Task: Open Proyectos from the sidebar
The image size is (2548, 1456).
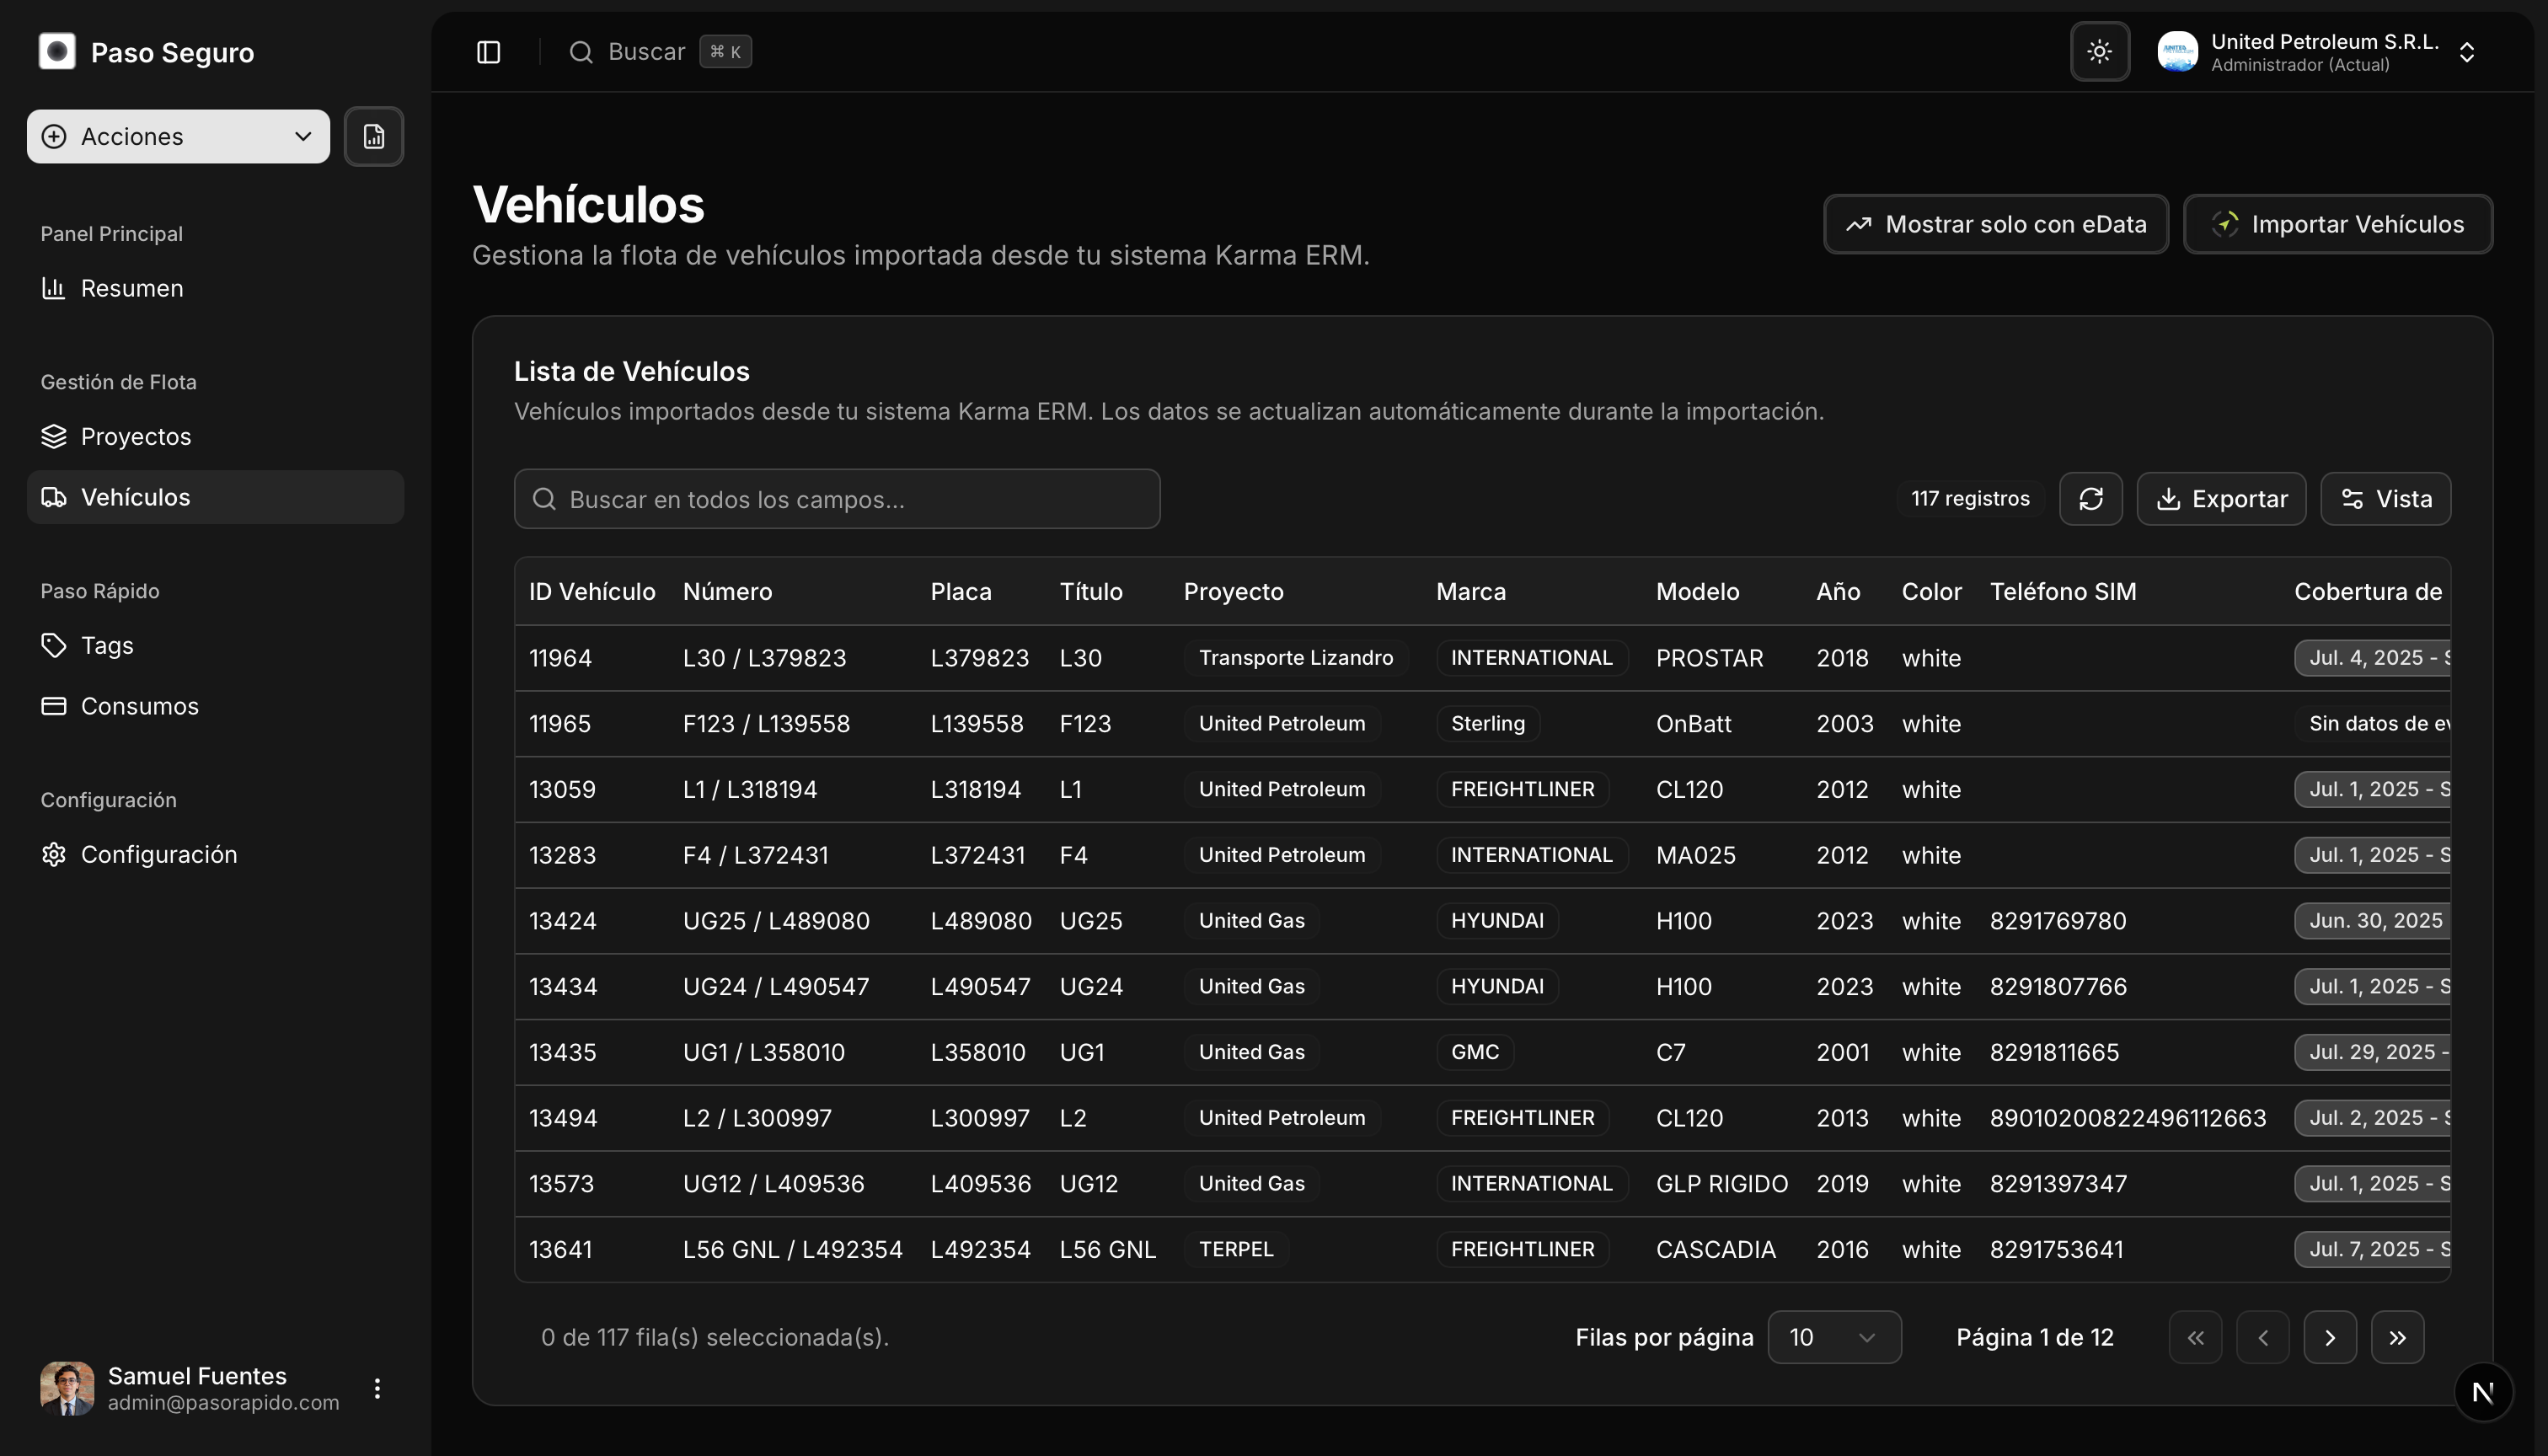Action: (x=135, y=436)
